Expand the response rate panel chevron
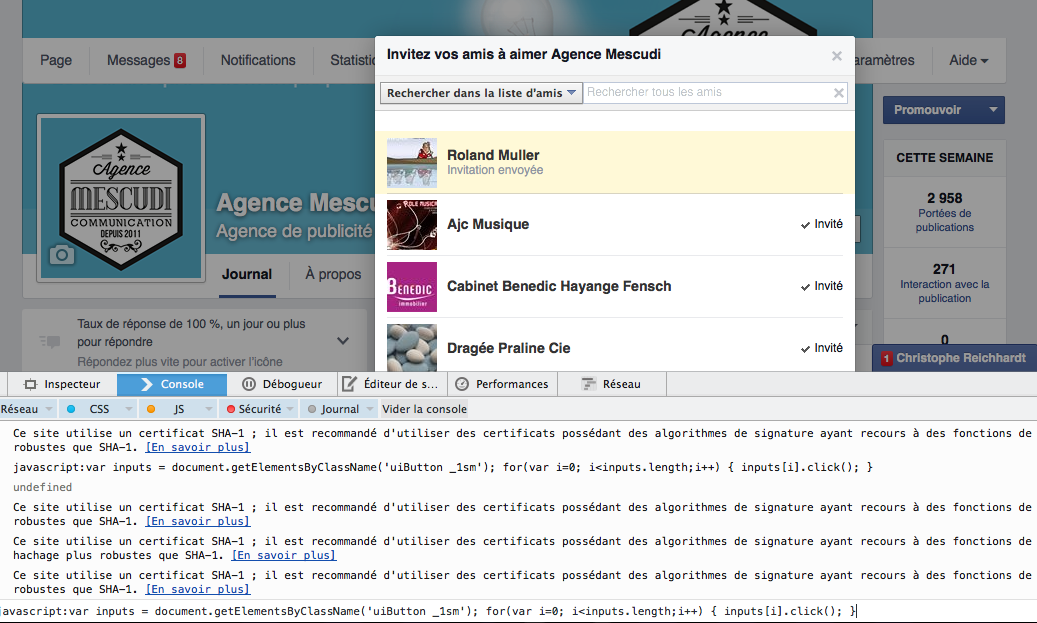 (343, 341)
